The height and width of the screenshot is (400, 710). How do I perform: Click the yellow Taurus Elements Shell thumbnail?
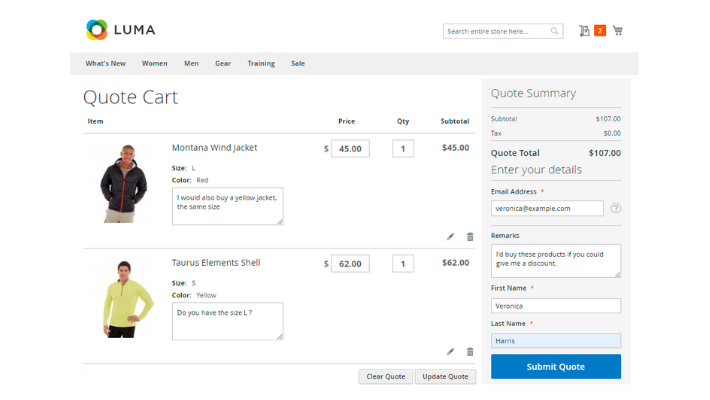125,298
